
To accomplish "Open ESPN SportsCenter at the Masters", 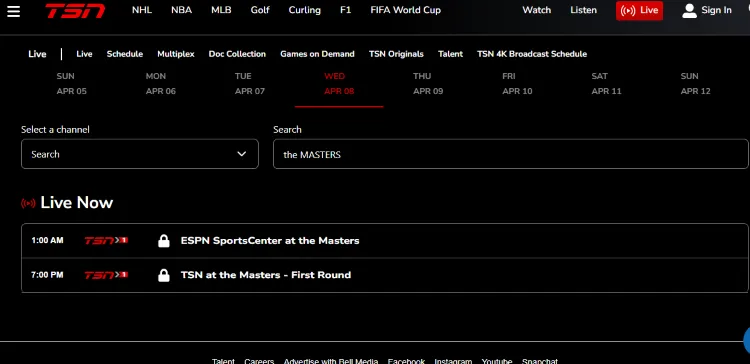I will 270,241.
